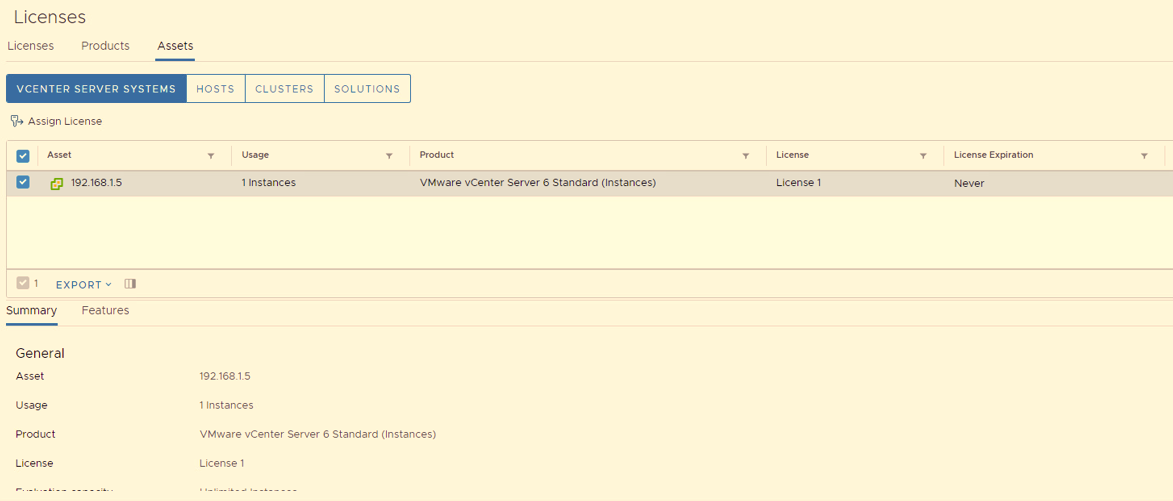Image resolution: width=1173 pixels, height=501 pixels.
Task: Show the Hosts asset list
Action: pos(215,88)
